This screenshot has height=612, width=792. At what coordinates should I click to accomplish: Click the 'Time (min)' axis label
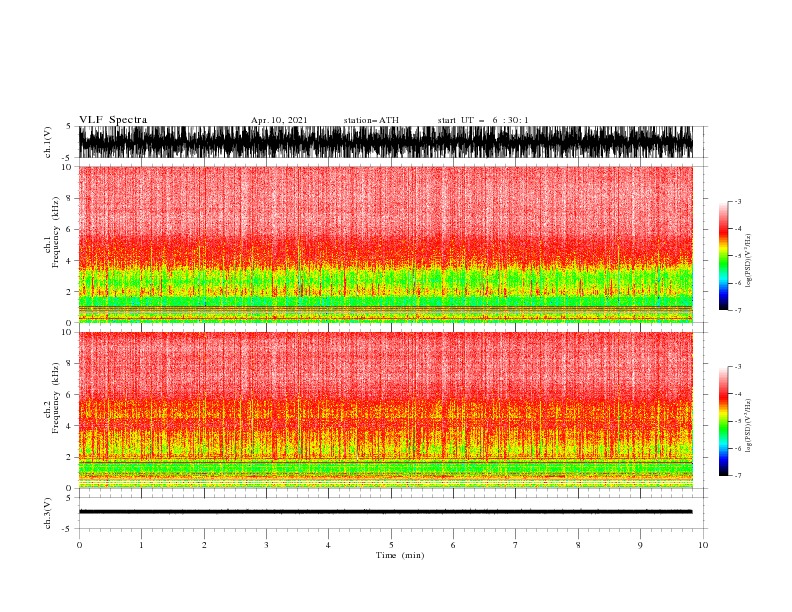[400, 555]
